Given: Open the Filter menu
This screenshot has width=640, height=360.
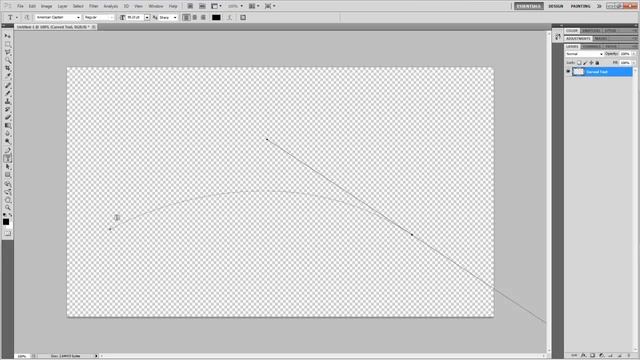Looking at the screenshot, I should pos(93,6).
